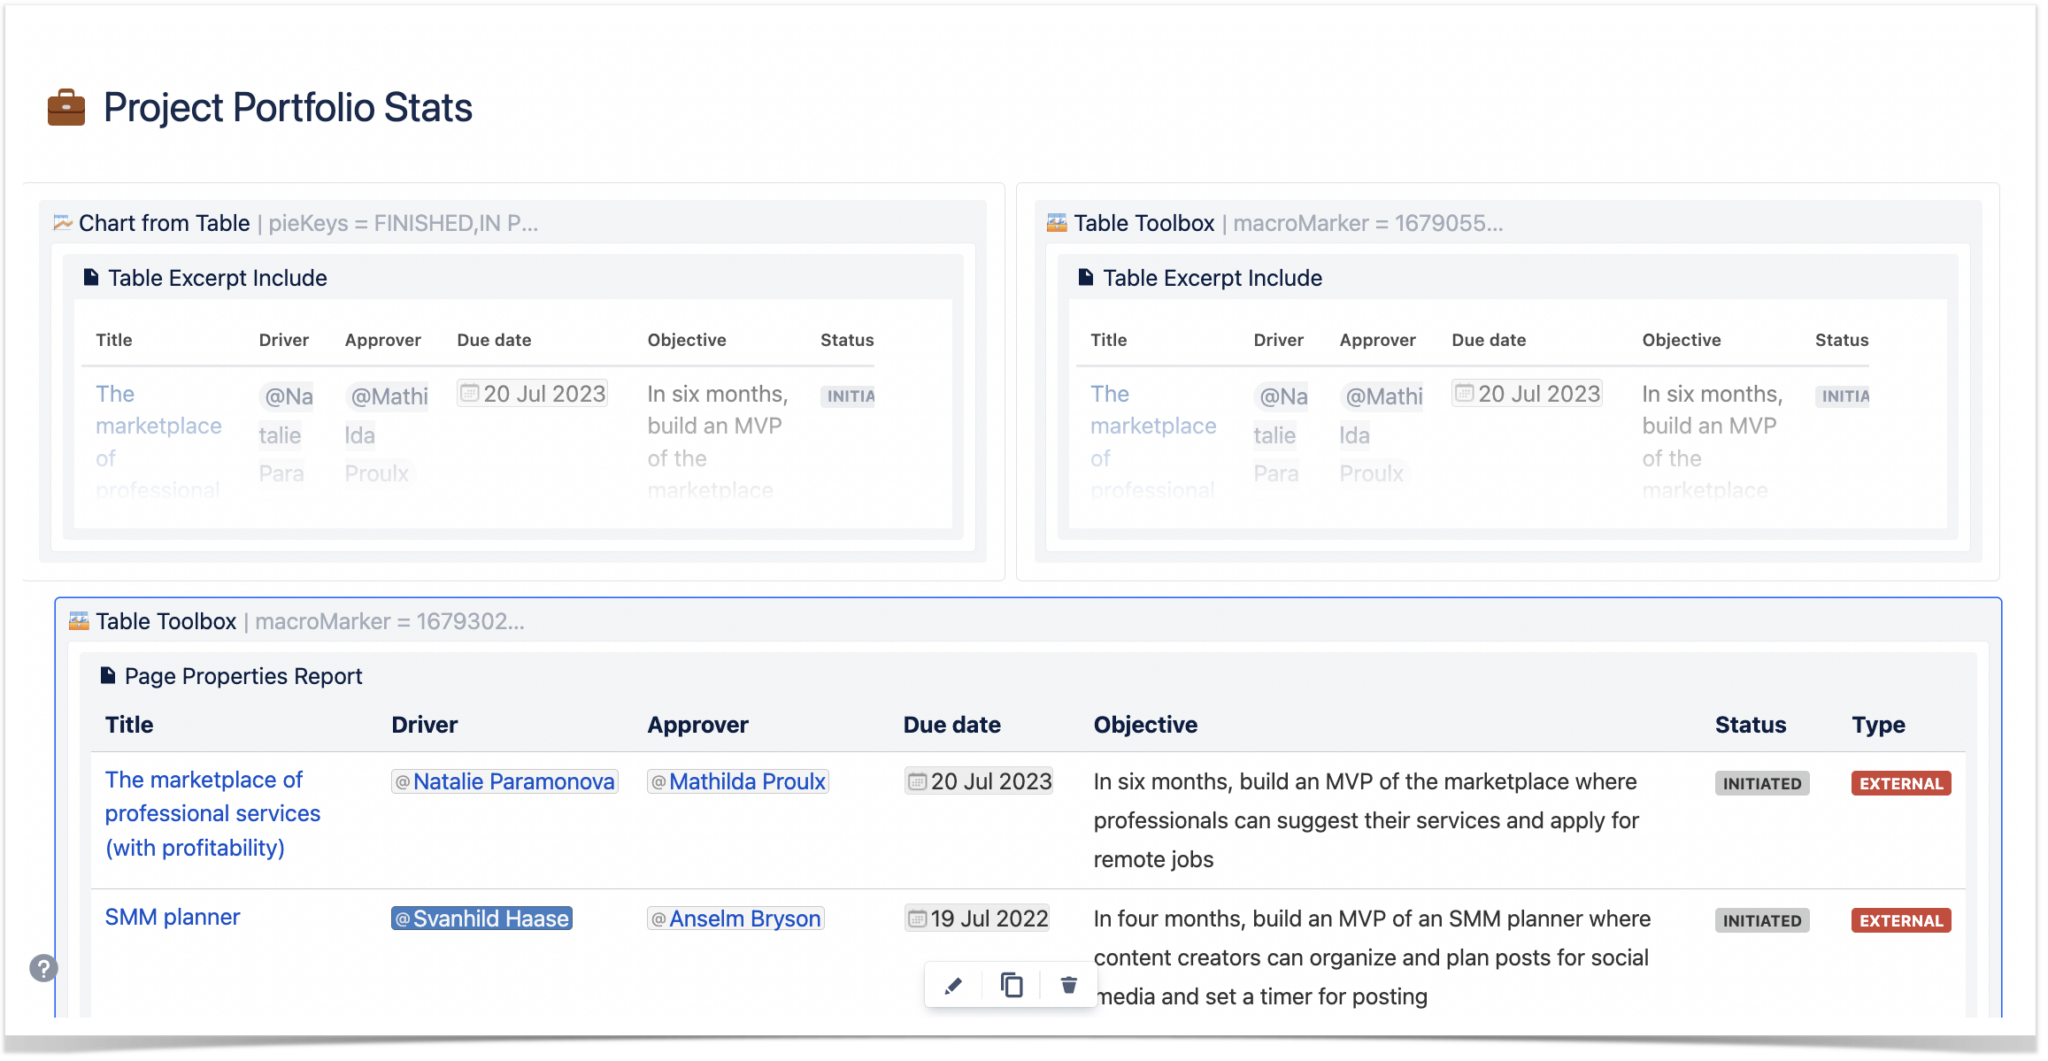Click the copy macro icon in the floating toolbar
This screenshot has height=1061, width=2048.
[1010, 985]
